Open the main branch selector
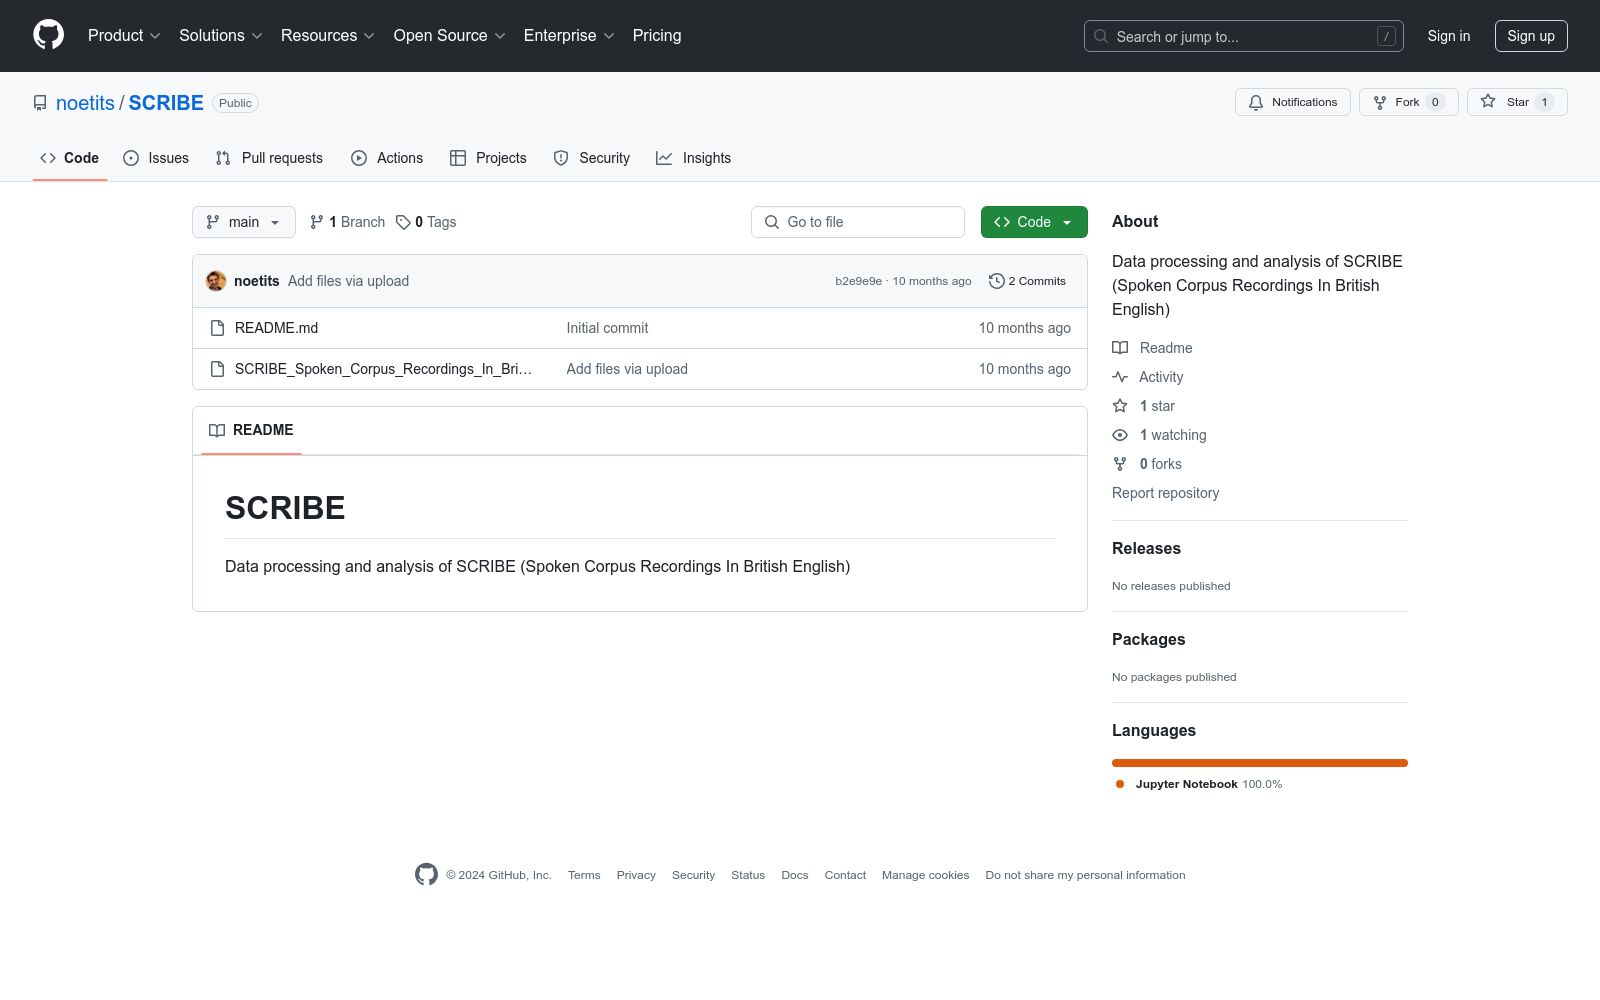 [244, 222]
